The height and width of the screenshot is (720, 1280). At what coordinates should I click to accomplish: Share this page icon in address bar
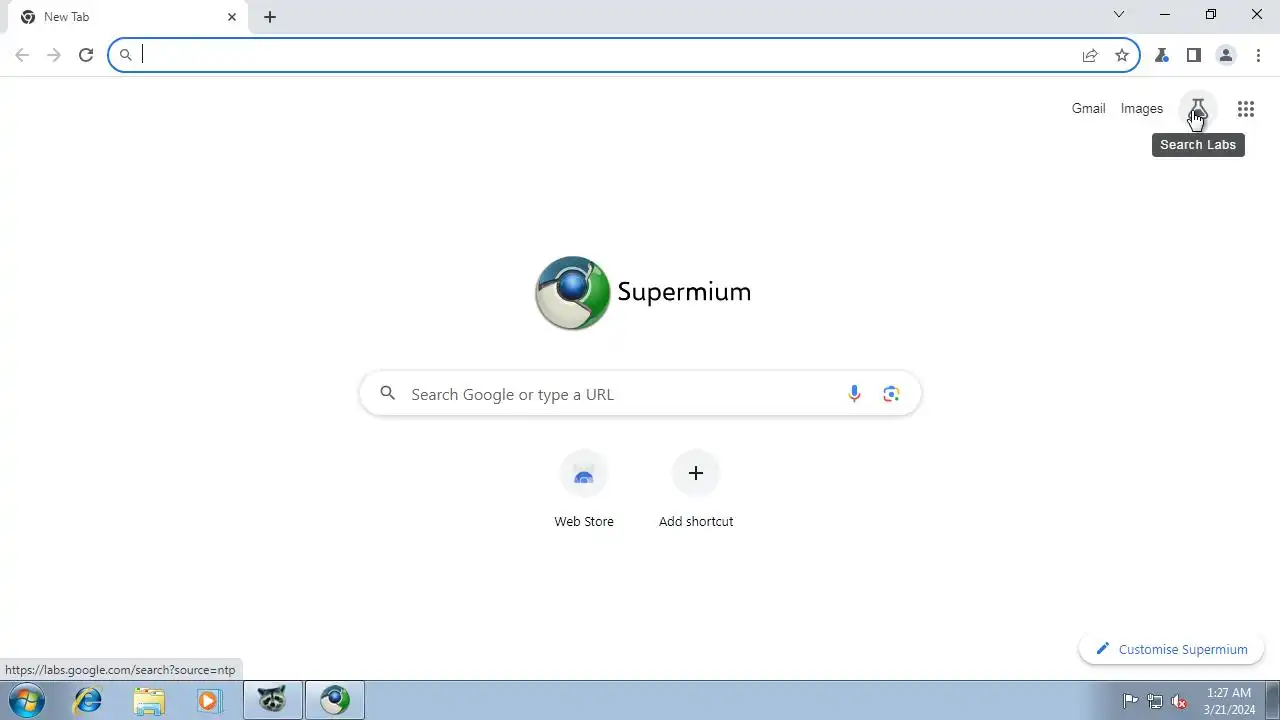coord(1090,55)
